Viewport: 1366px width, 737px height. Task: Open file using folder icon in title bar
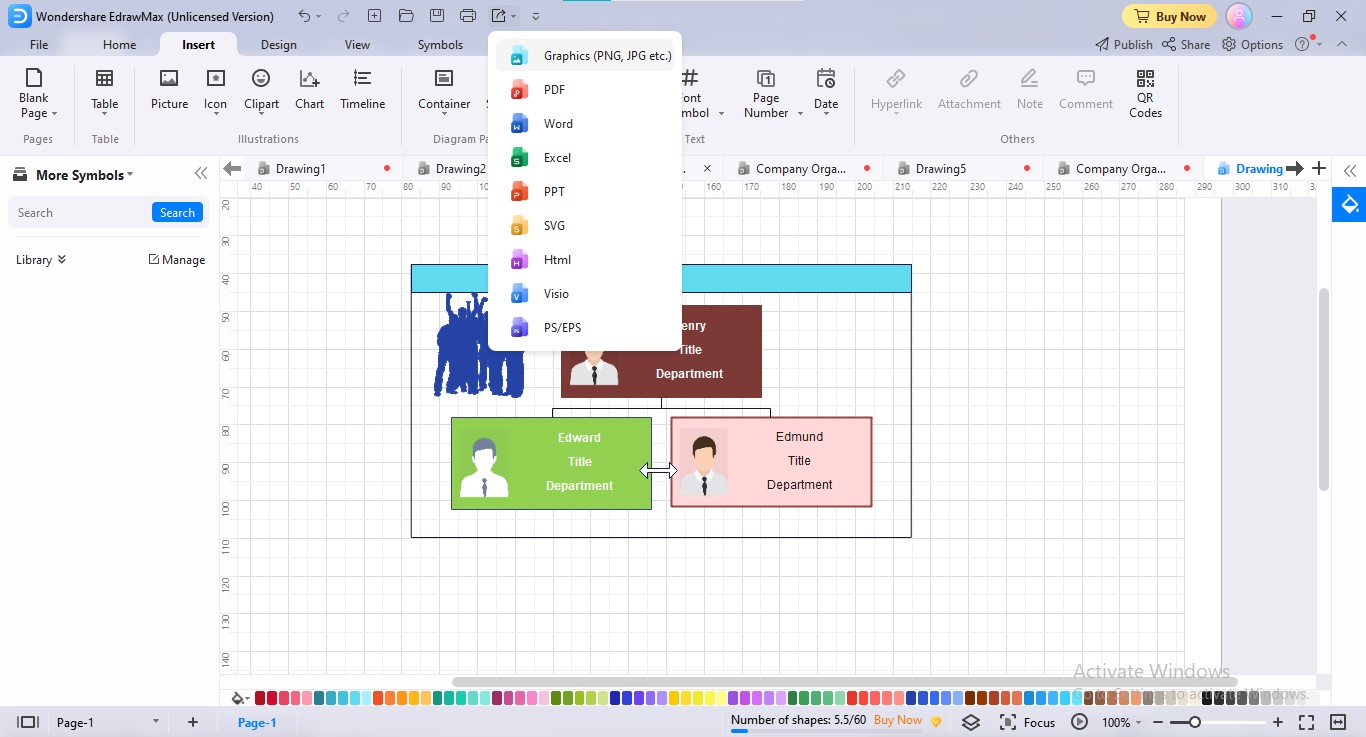(405, 16)
